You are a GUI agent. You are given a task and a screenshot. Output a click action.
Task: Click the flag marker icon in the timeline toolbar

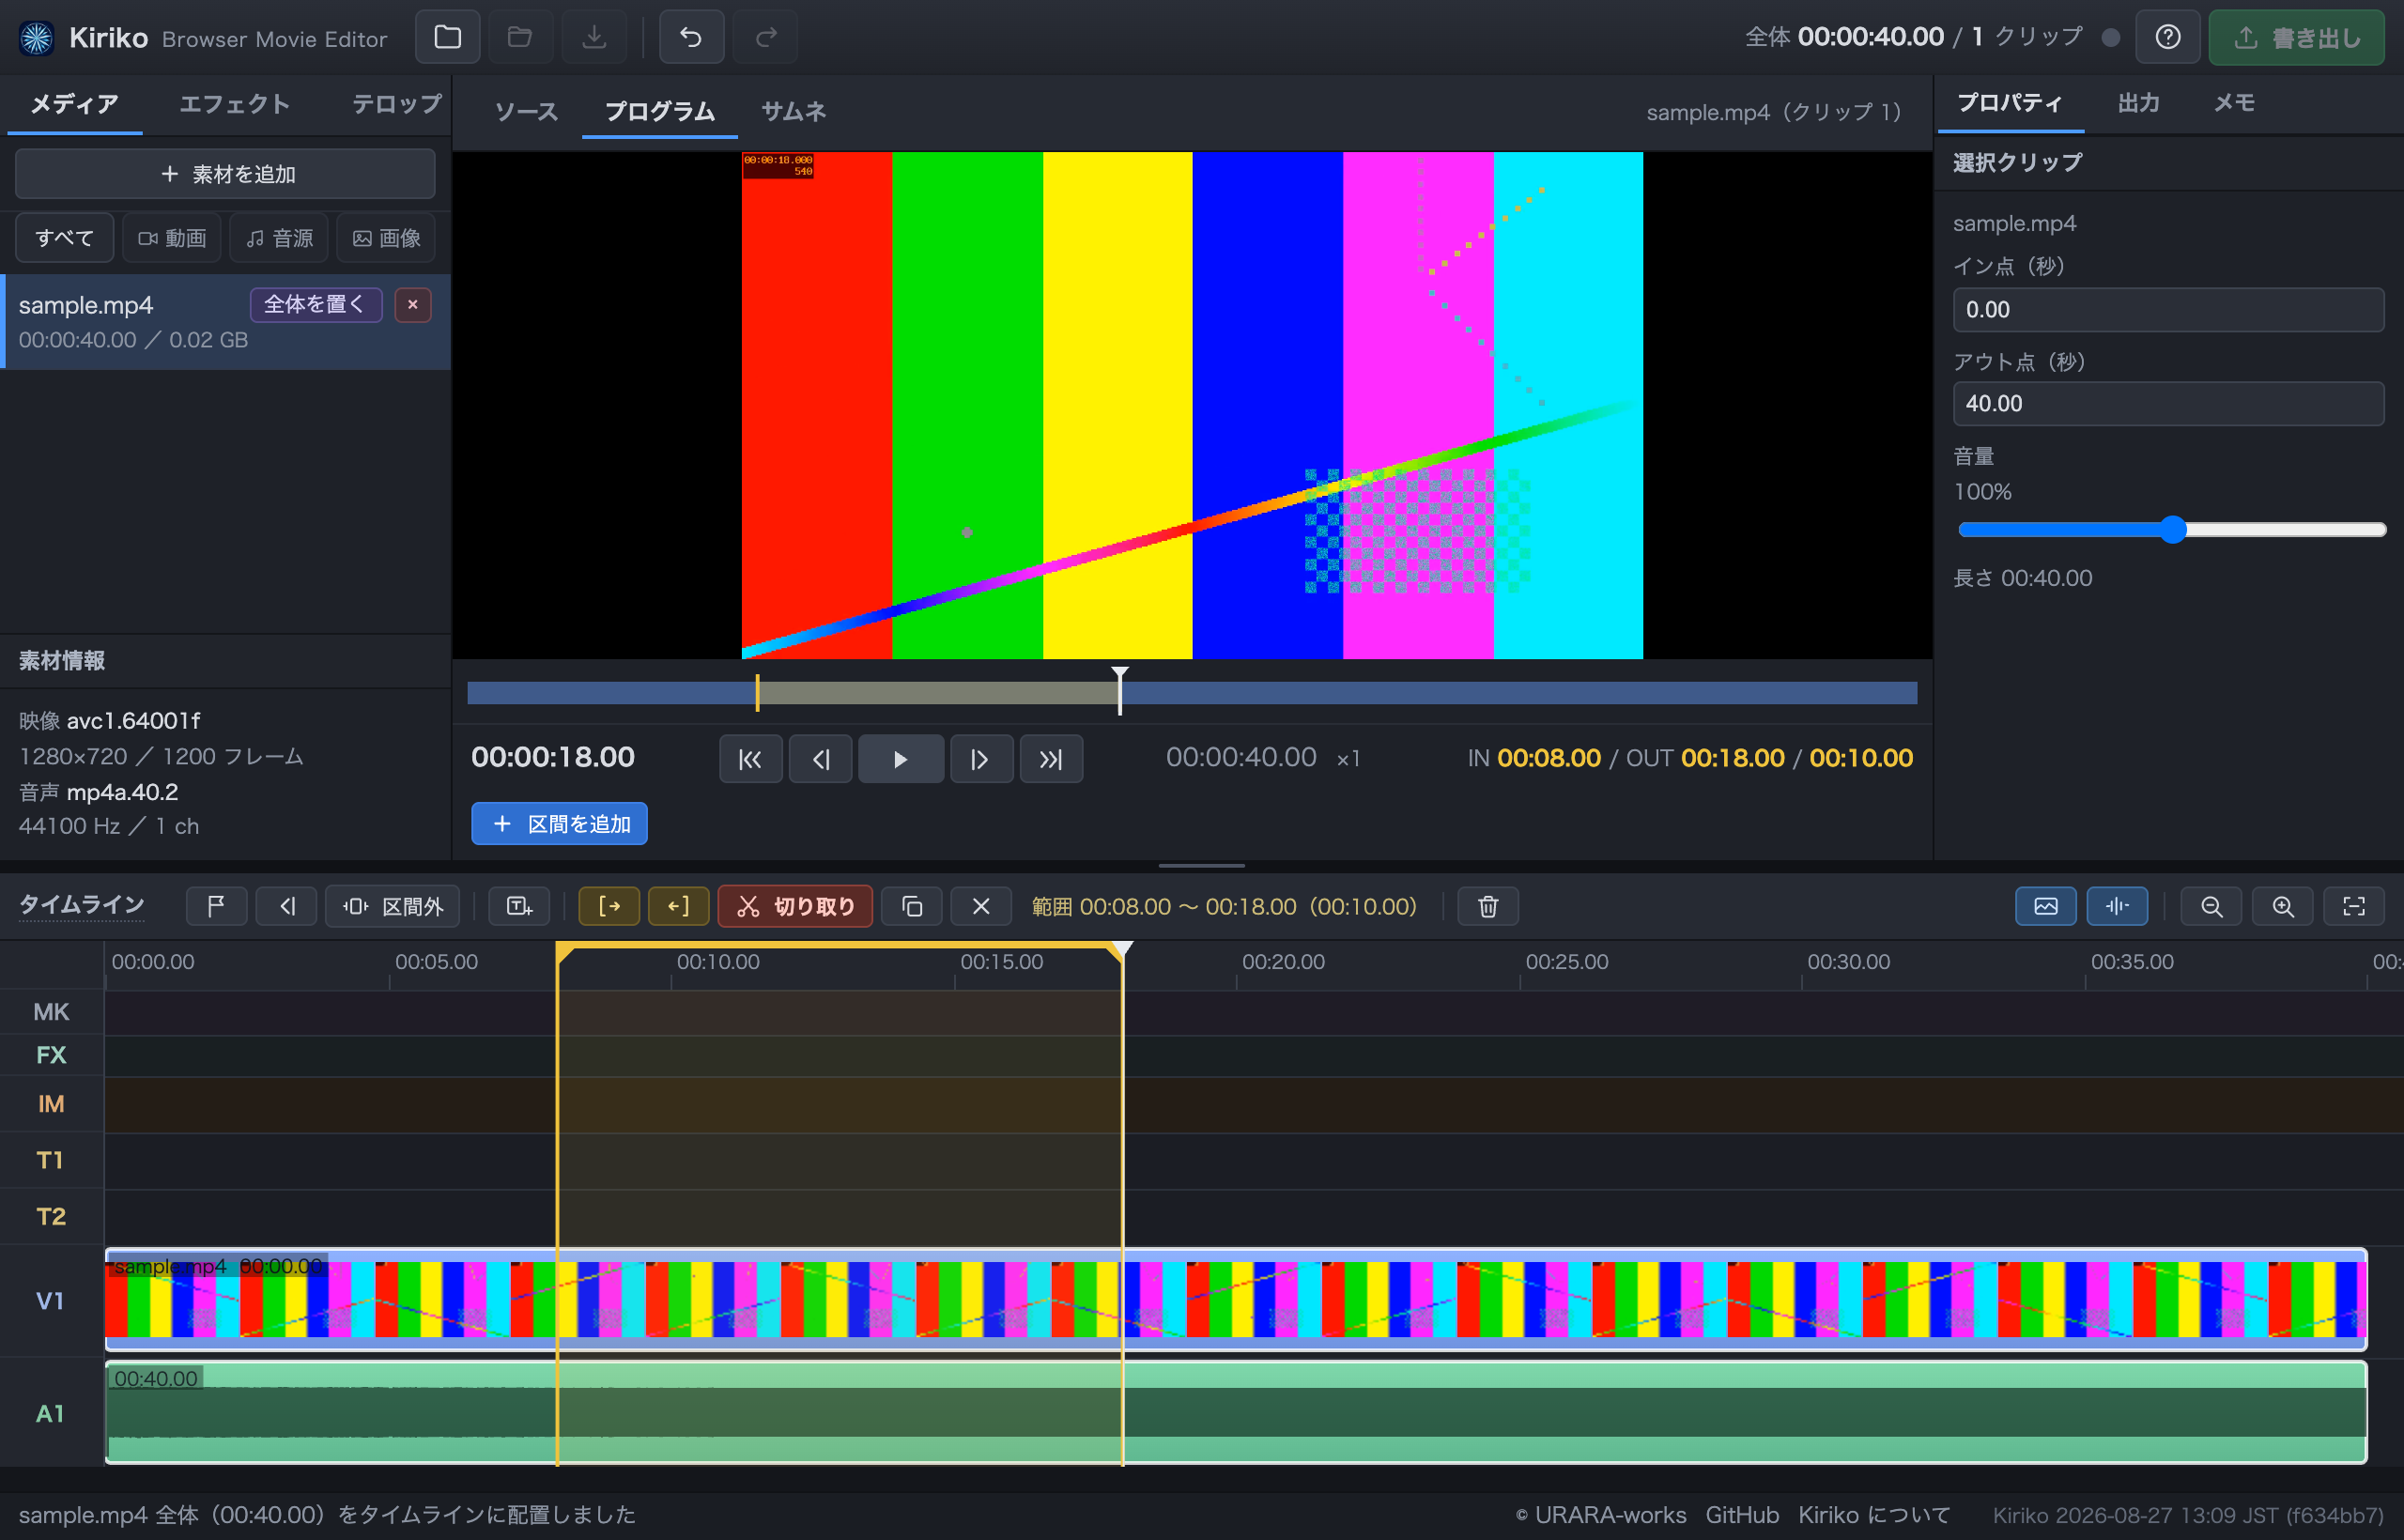pos(216,906)
